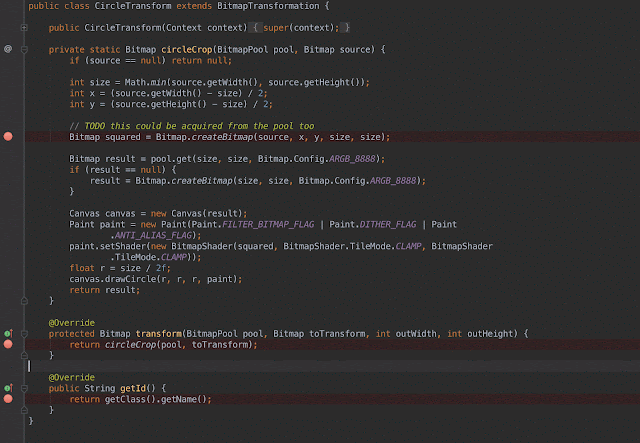Click 'int x' variable declaration line

[x=168, y=93]
